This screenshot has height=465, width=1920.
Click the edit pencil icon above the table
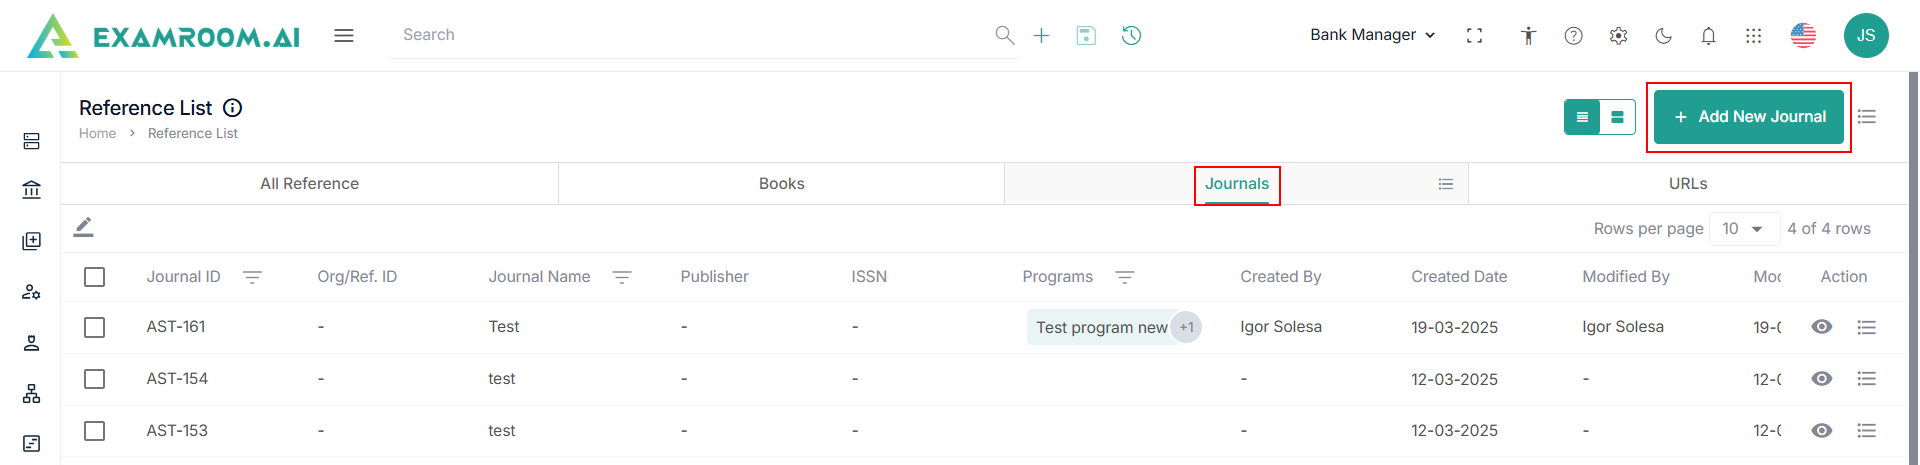click(x=84, y=228)
